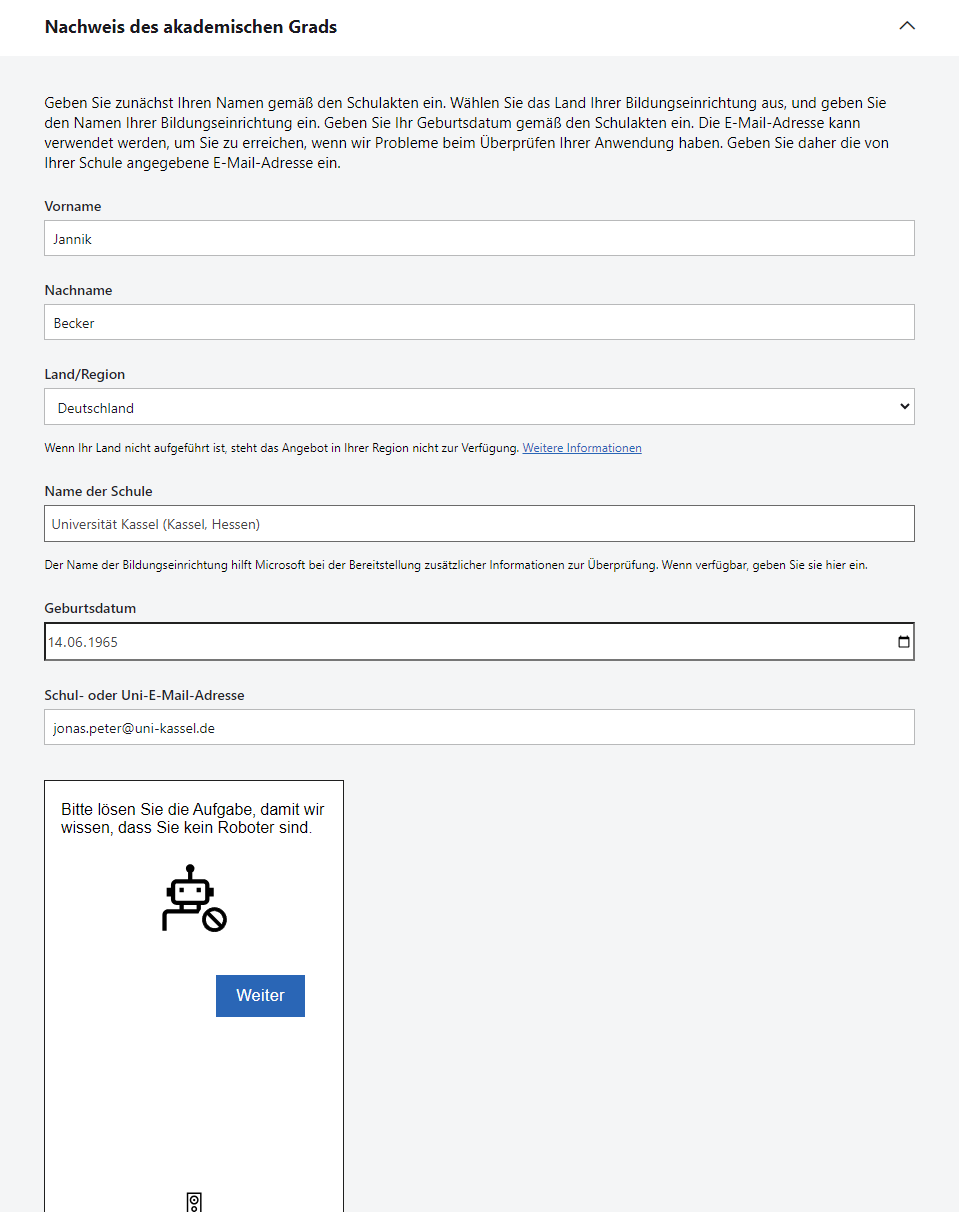Image resolution: width=959 pixels, height=1212 pixels.
Task: Click the audio speaker icon below the captcha
Action: tap(195, 1201)
